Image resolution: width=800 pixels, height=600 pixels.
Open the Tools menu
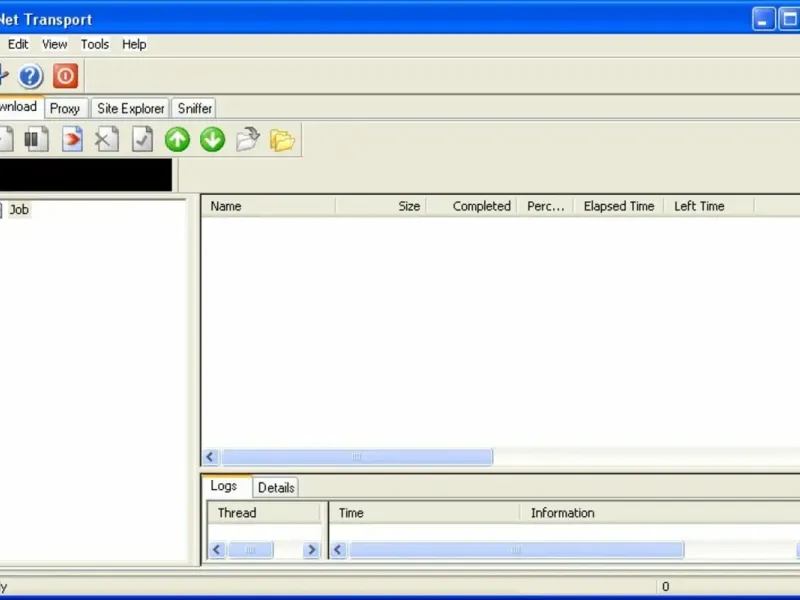coord(95,44)
